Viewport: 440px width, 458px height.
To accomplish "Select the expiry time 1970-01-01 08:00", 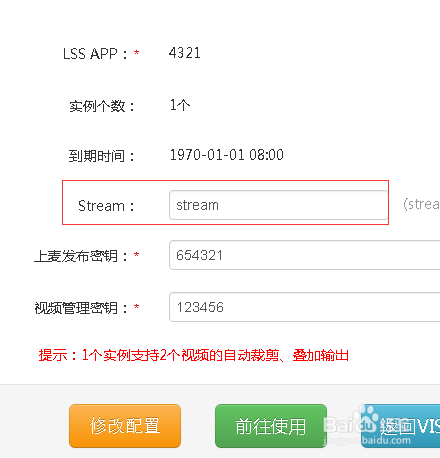I will (227, 155).
